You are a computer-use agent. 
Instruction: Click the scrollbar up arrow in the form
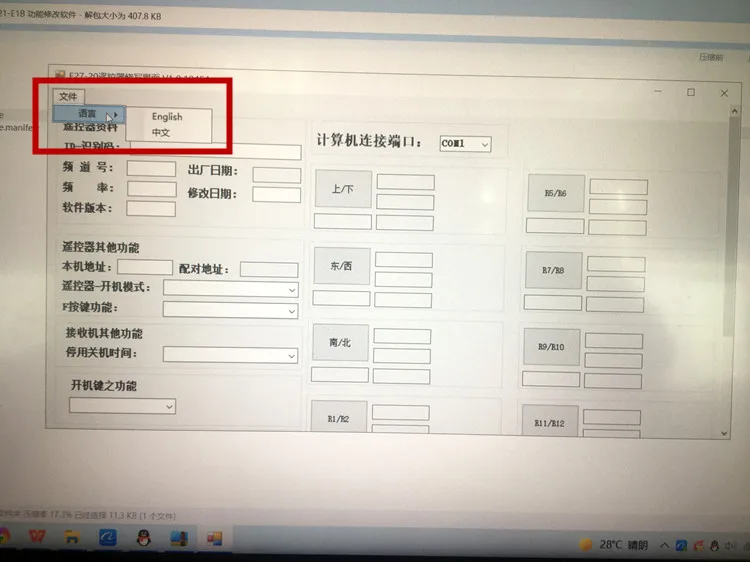pos(735,111)
